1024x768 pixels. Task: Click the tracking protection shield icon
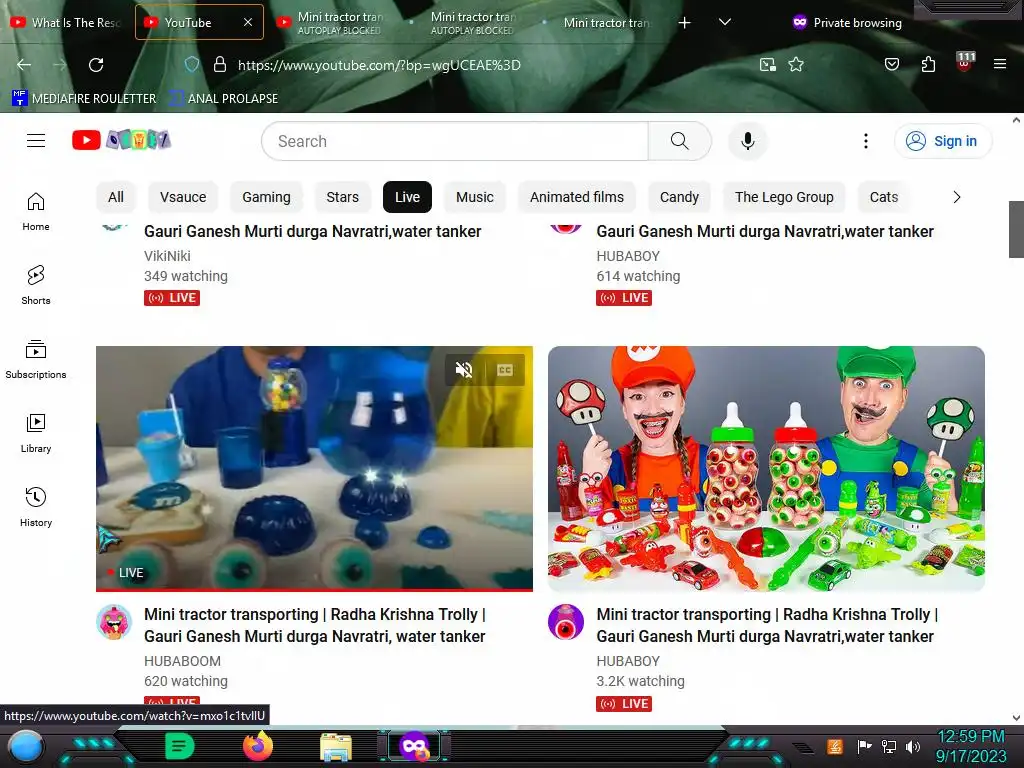[191, 65]
